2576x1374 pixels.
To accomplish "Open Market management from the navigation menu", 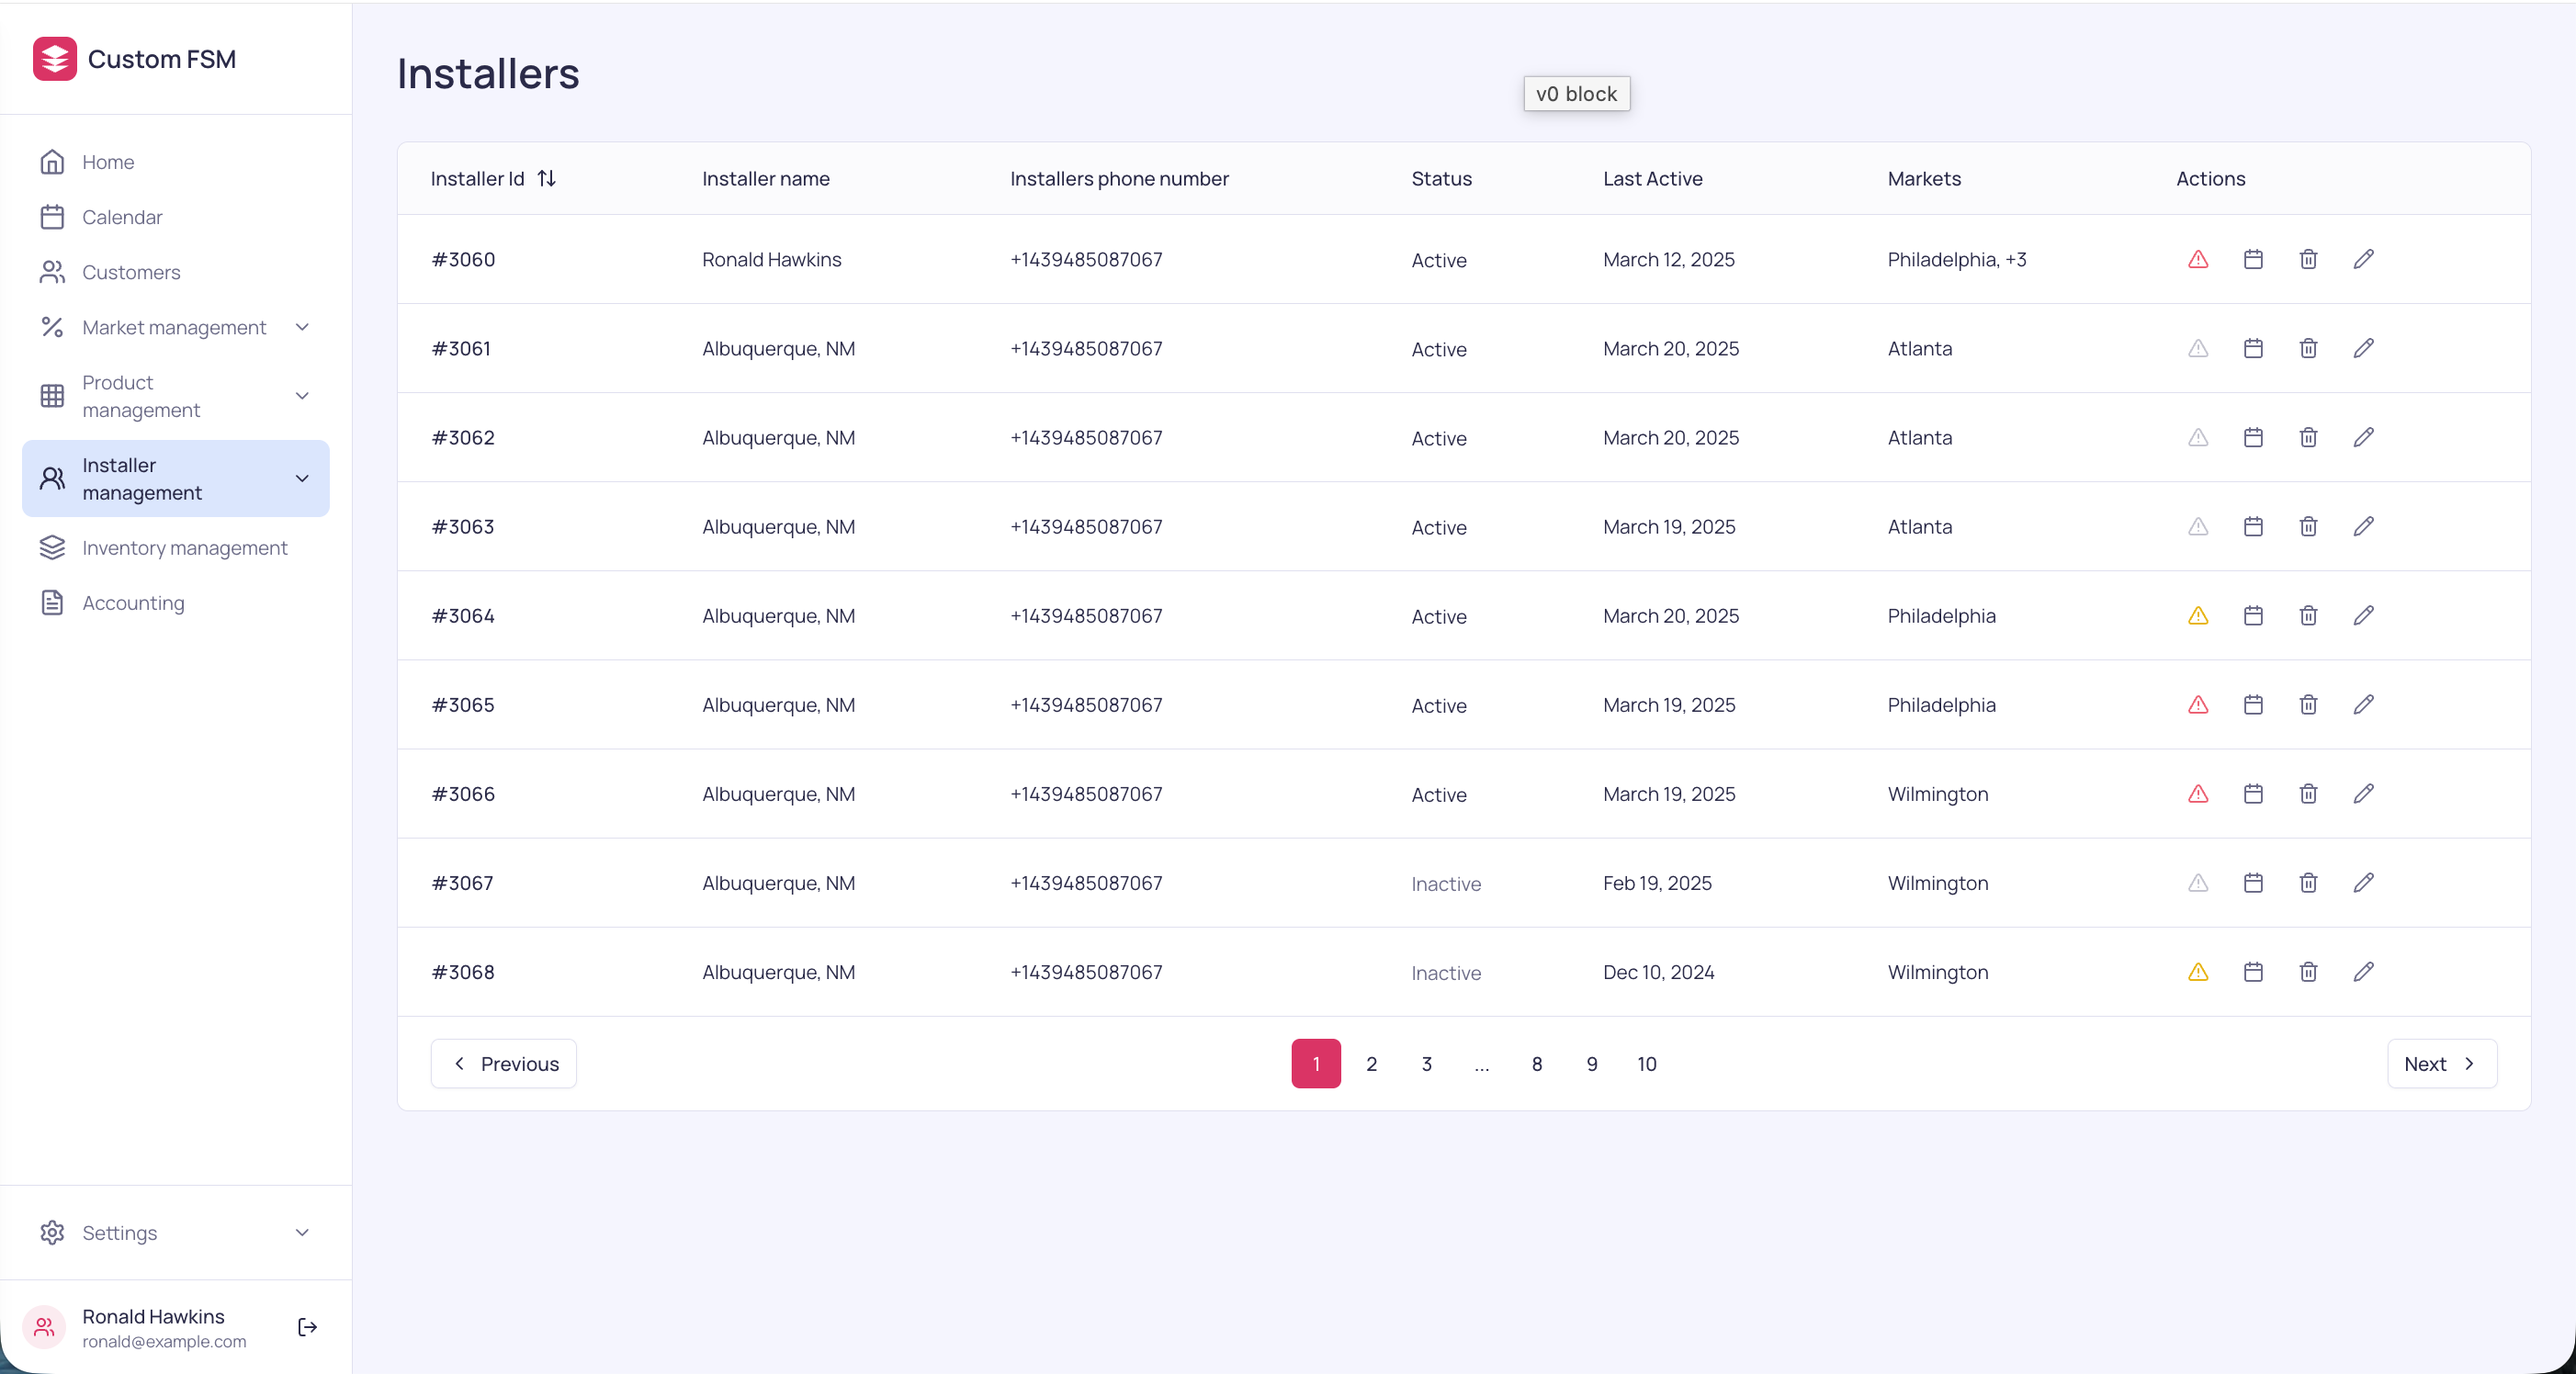I will [174, 327].
